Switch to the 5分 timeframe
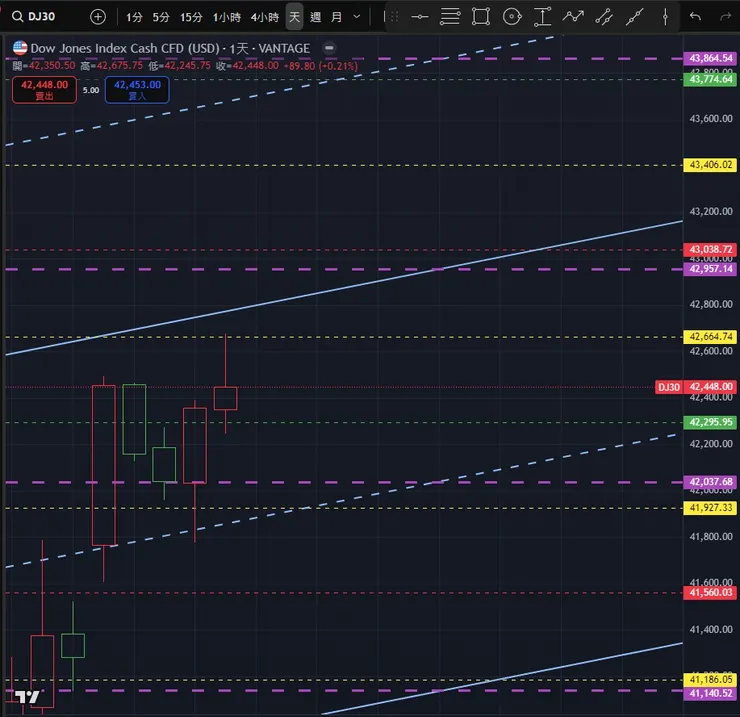 pyautogui.click(x=161, y=17)
